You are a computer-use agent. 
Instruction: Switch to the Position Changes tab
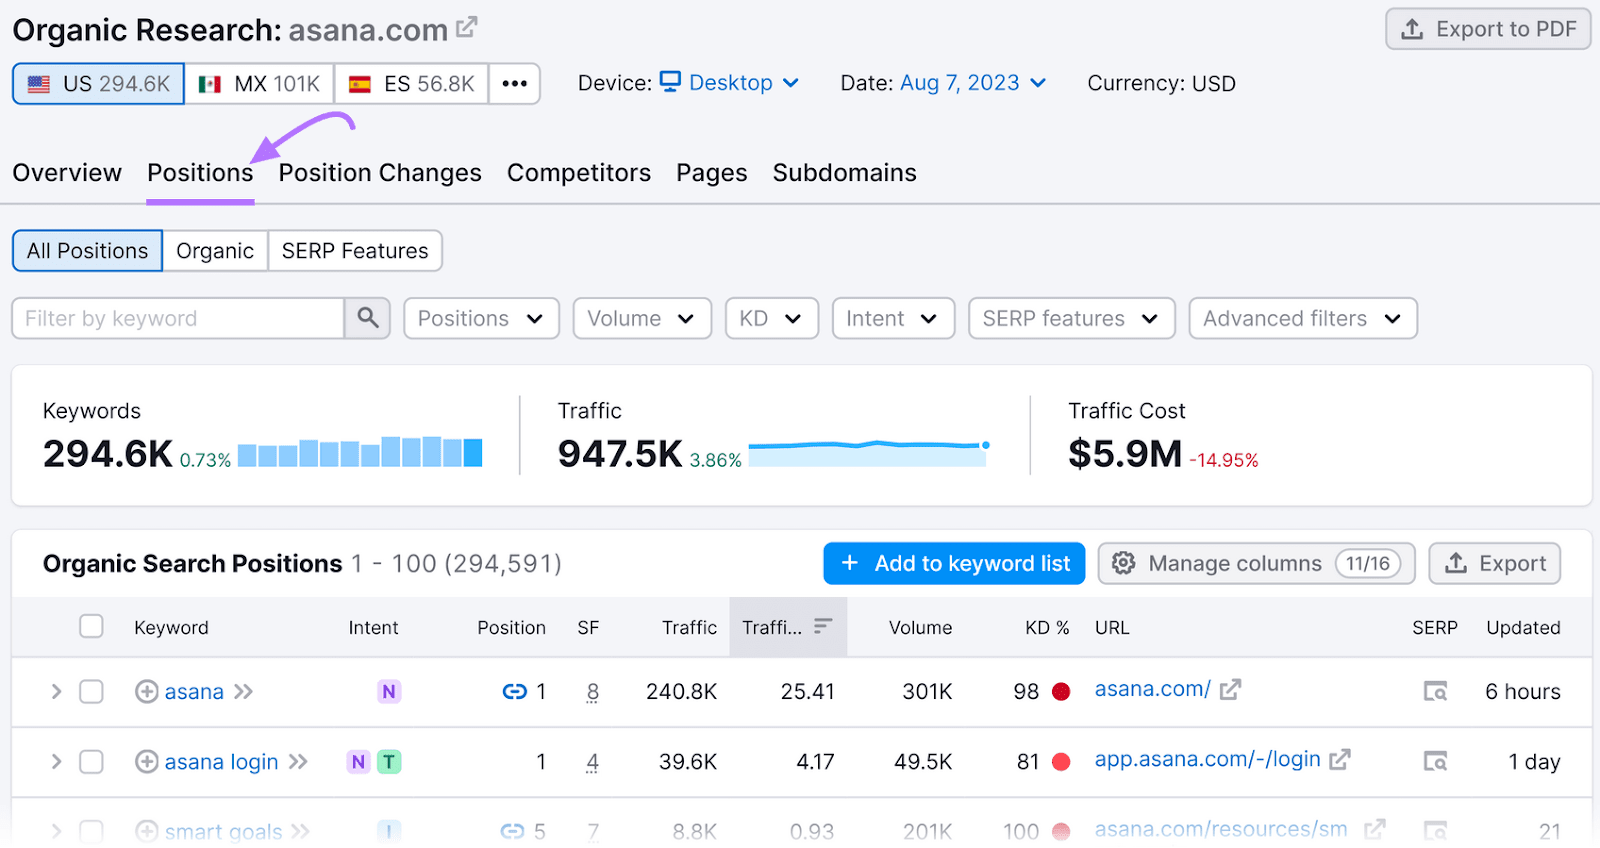[x=380, y=173]
